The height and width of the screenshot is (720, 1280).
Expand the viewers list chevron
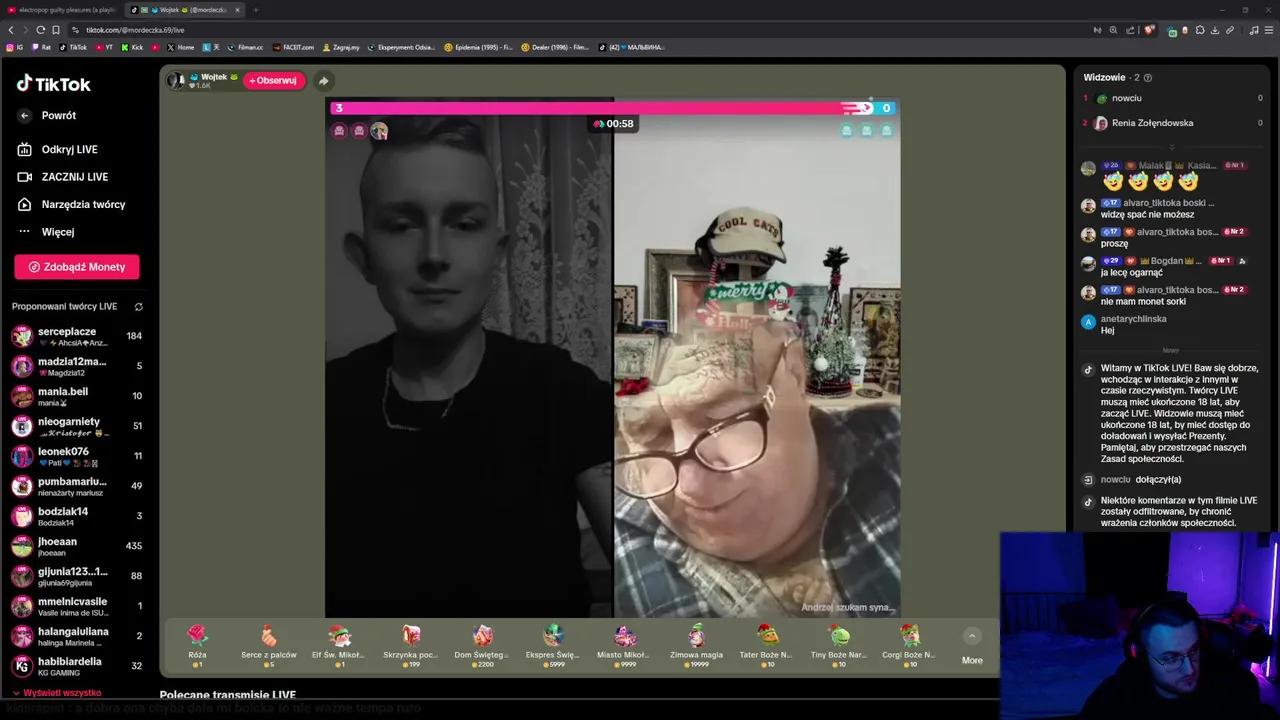point(1172,147)
